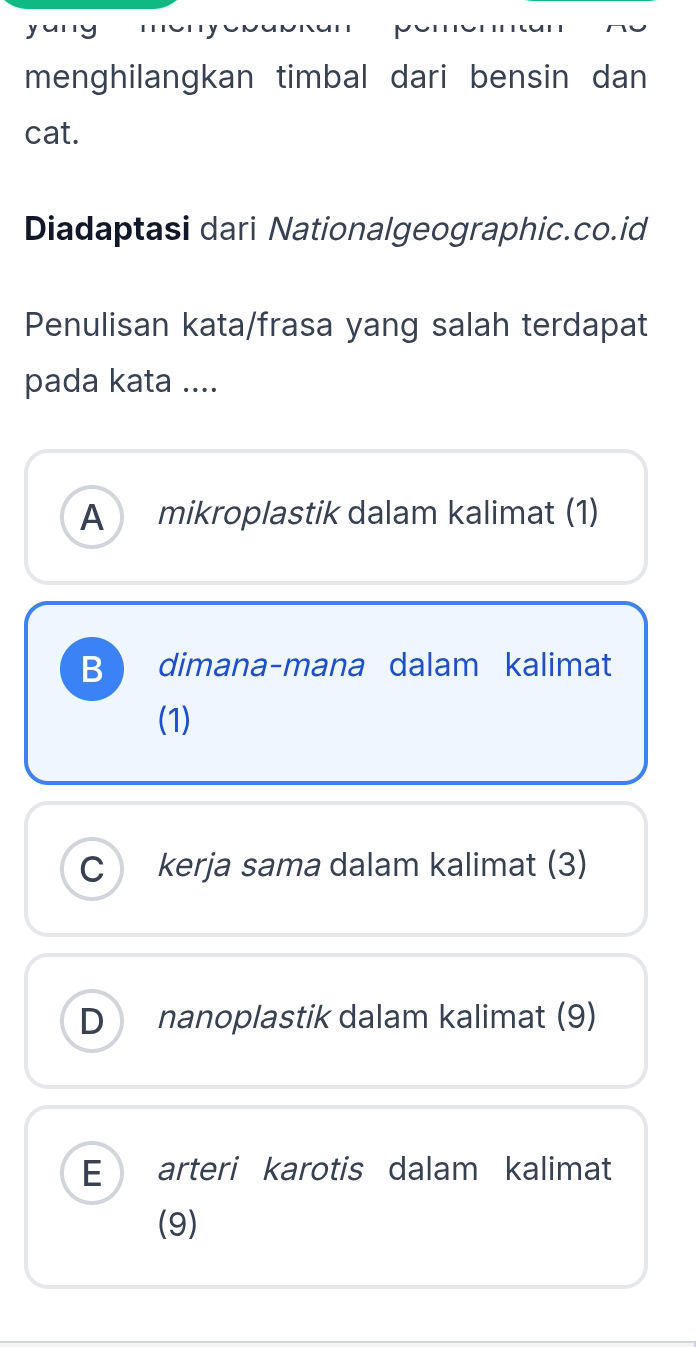Click the italic word 'mikroplastik' in option A
Screen dimensions: 696x1347
click(x=255, y=514)
